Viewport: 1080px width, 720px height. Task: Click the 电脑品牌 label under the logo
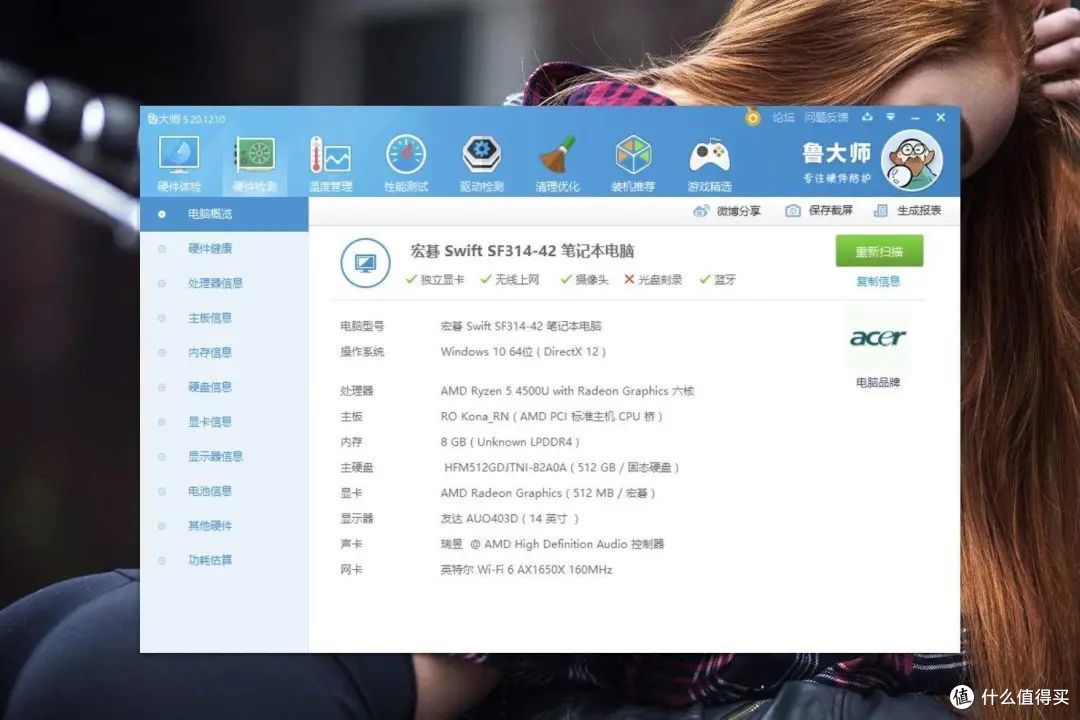[878, 382]
